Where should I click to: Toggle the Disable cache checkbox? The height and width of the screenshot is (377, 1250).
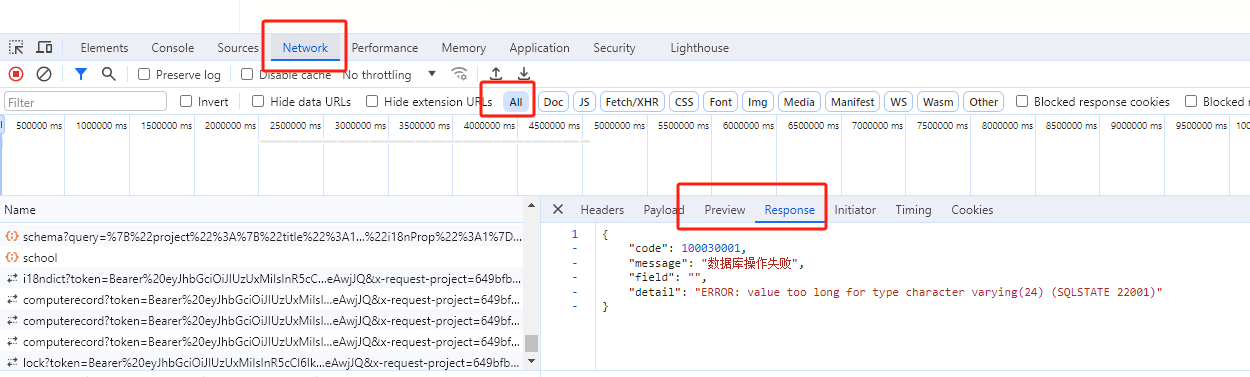point(247,75)
